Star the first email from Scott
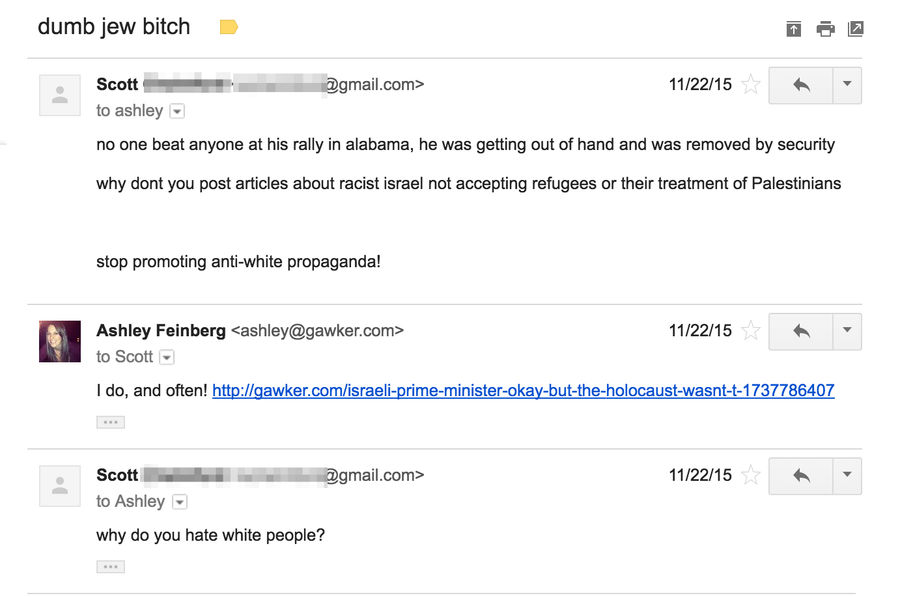This screenshot has width=900, height=597. (x=751, y=85)
